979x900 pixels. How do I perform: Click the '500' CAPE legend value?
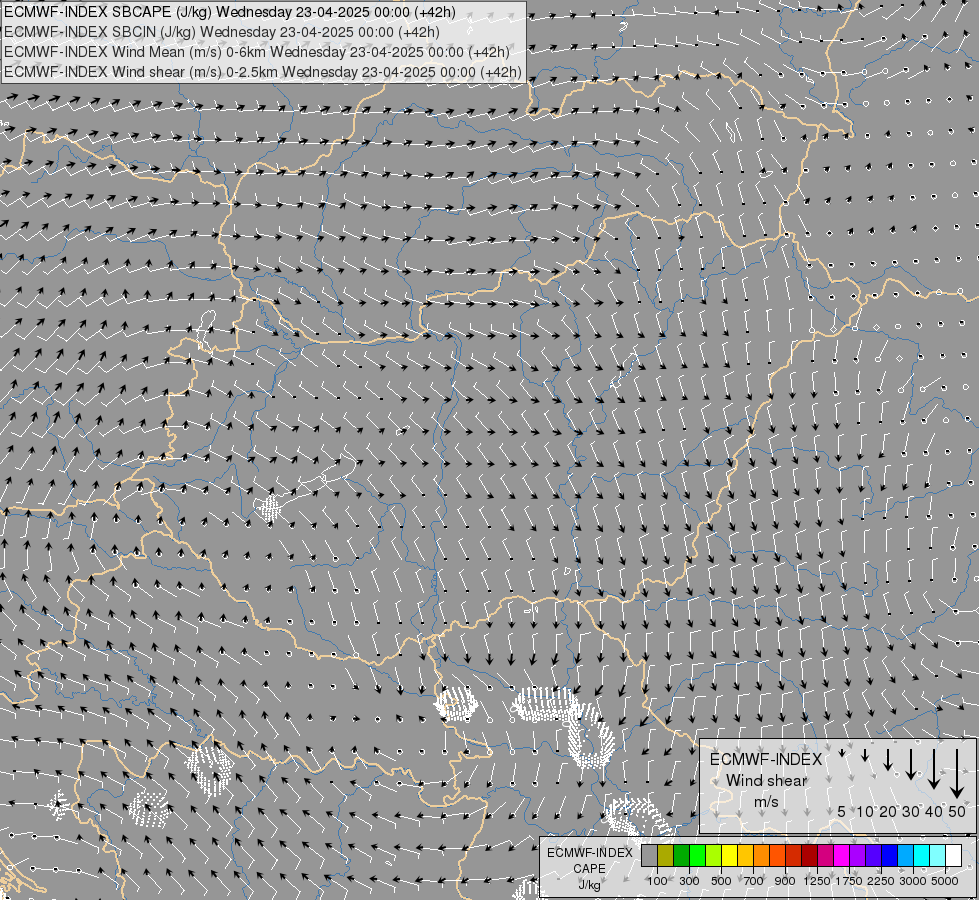click(x=721, y=881)
